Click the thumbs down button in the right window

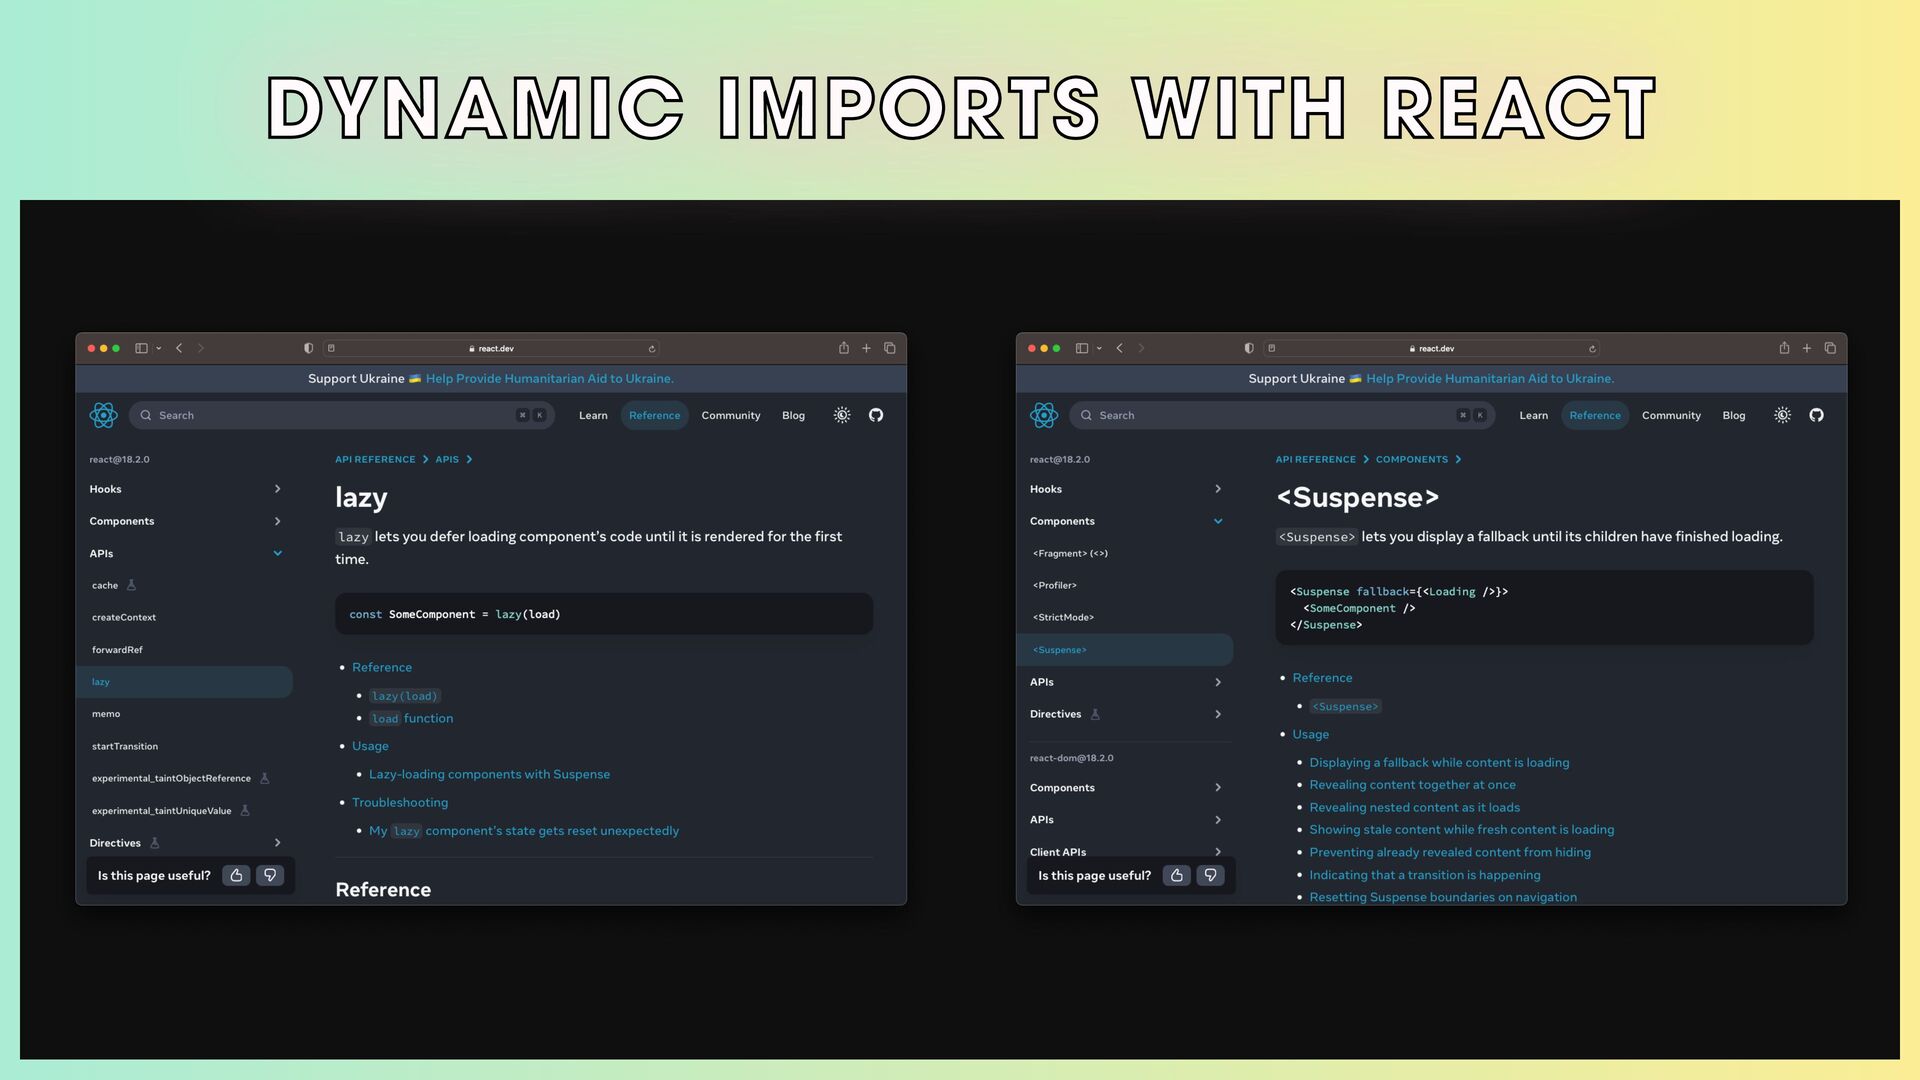click(x=1210, y=875)
